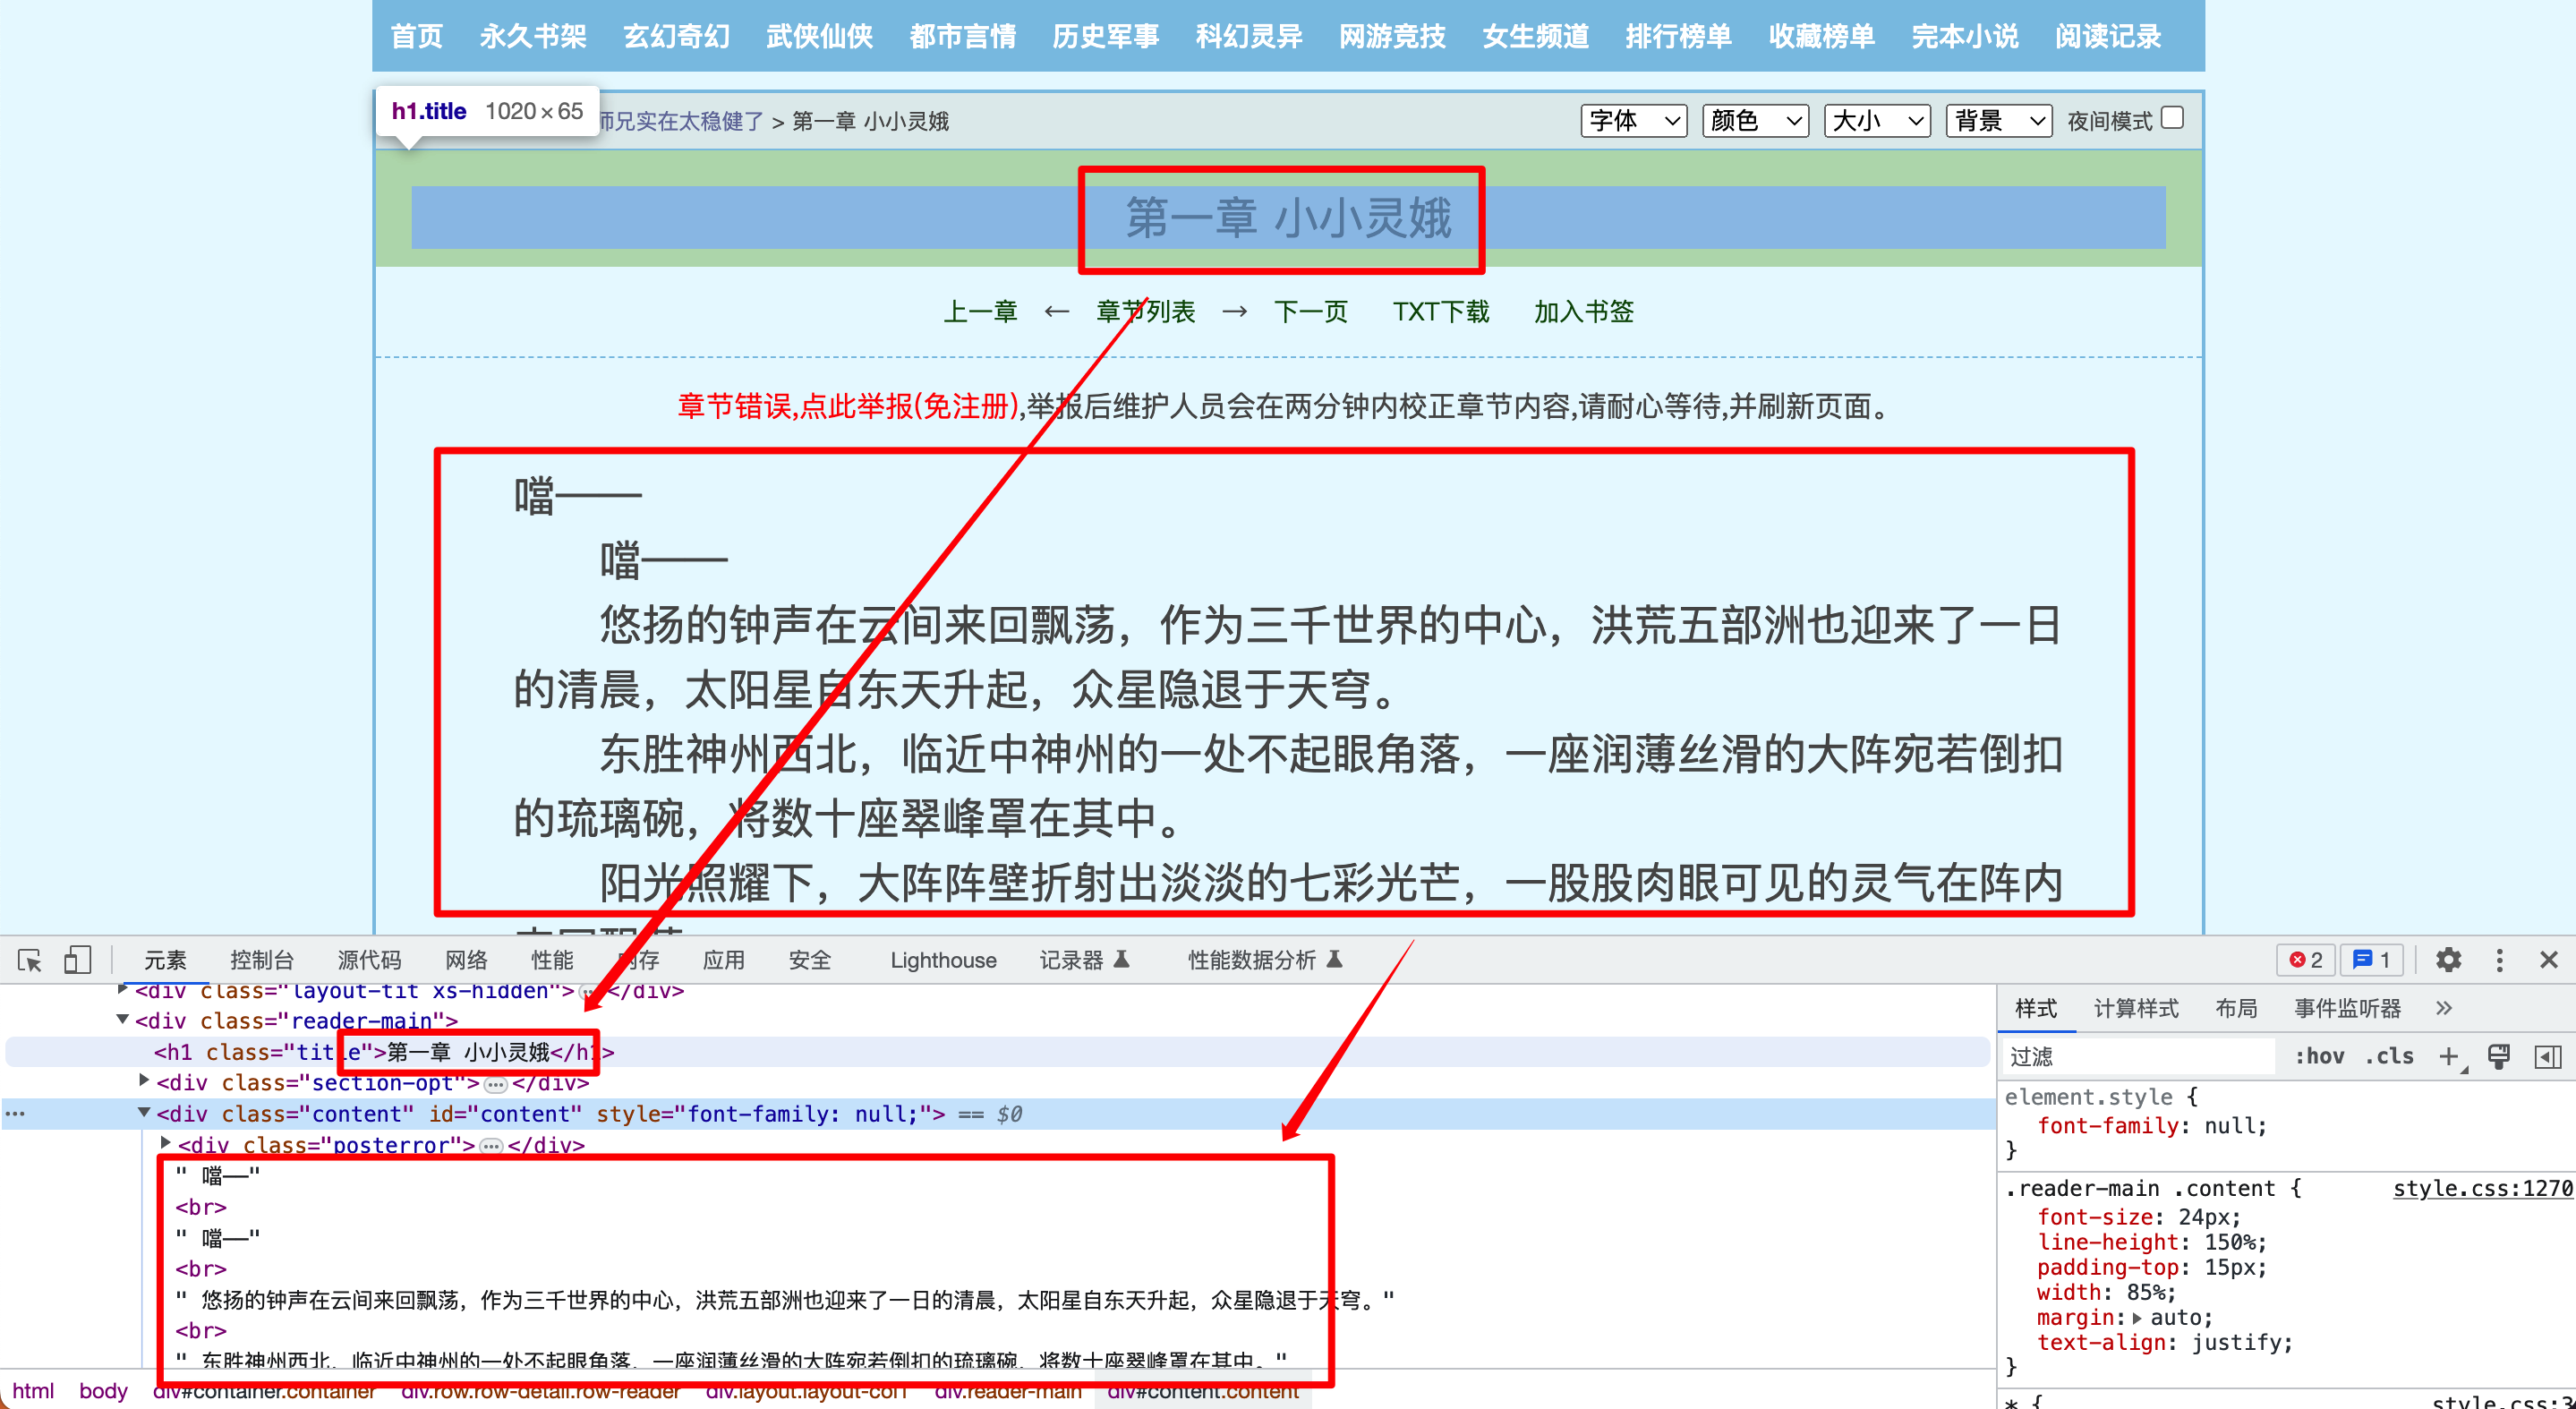Toggle the rendering emulation paintbrush icon
This screenshot has height=1409, width=2576.
2499,1056
